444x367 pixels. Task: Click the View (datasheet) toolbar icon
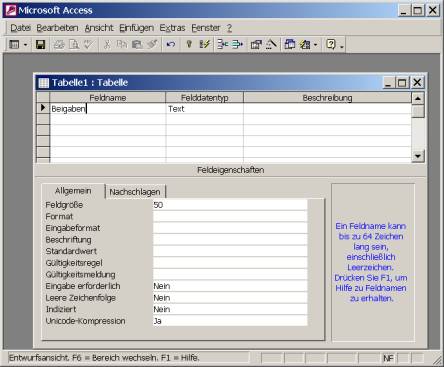(14, 44)
